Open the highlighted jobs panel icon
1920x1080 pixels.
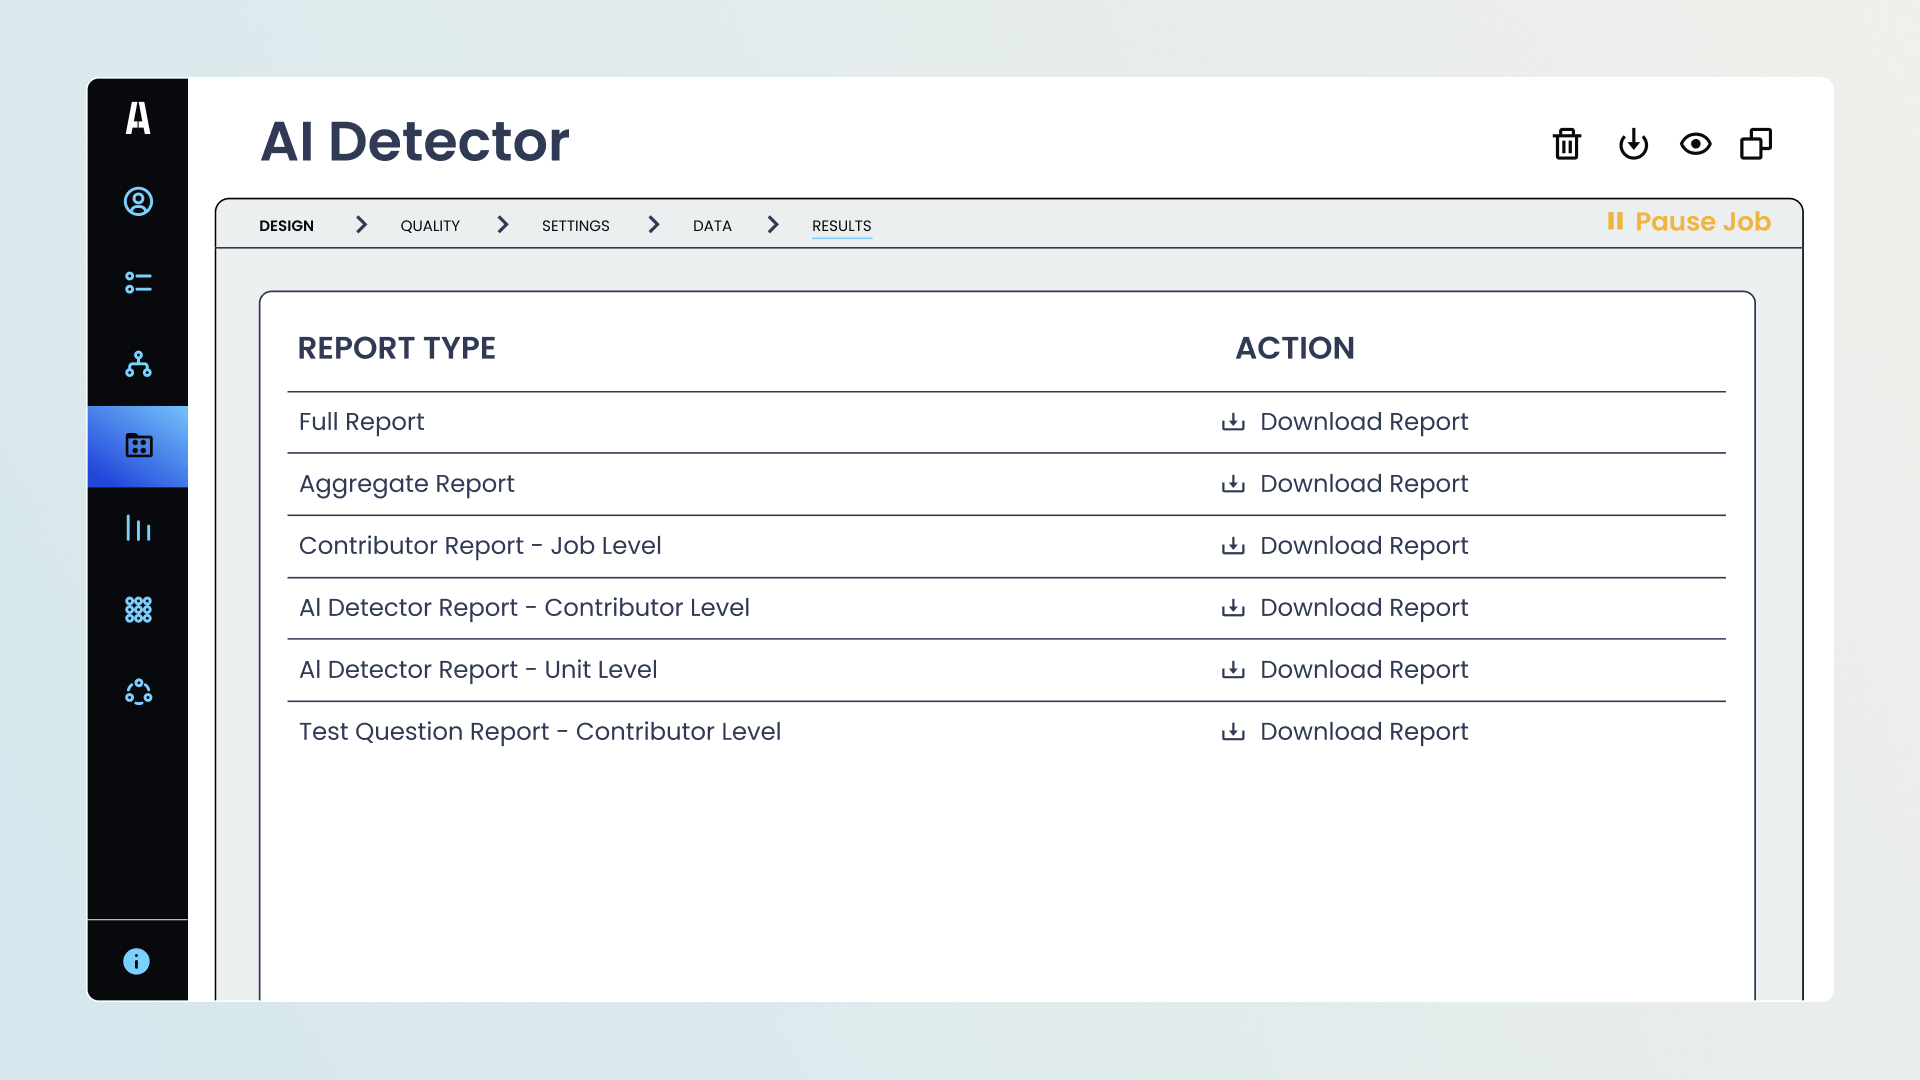pos(137,446)
